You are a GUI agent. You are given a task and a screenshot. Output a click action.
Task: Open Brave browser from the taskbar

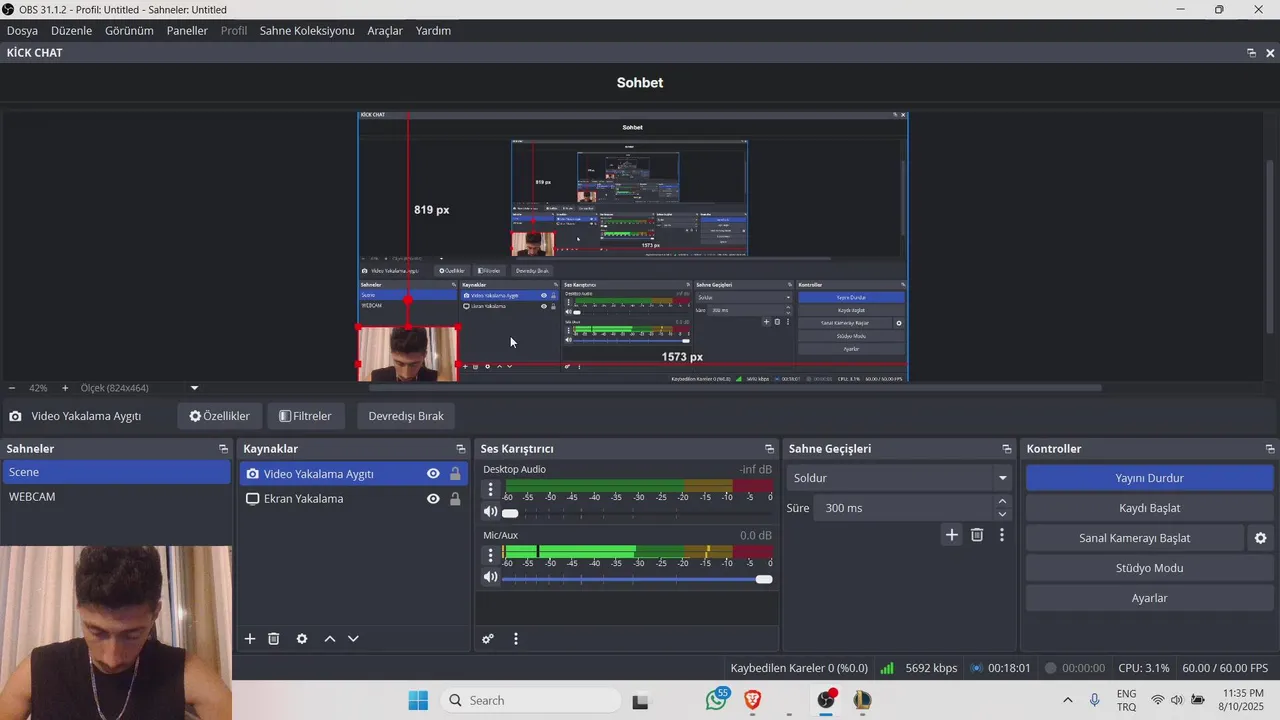point(752,700)
